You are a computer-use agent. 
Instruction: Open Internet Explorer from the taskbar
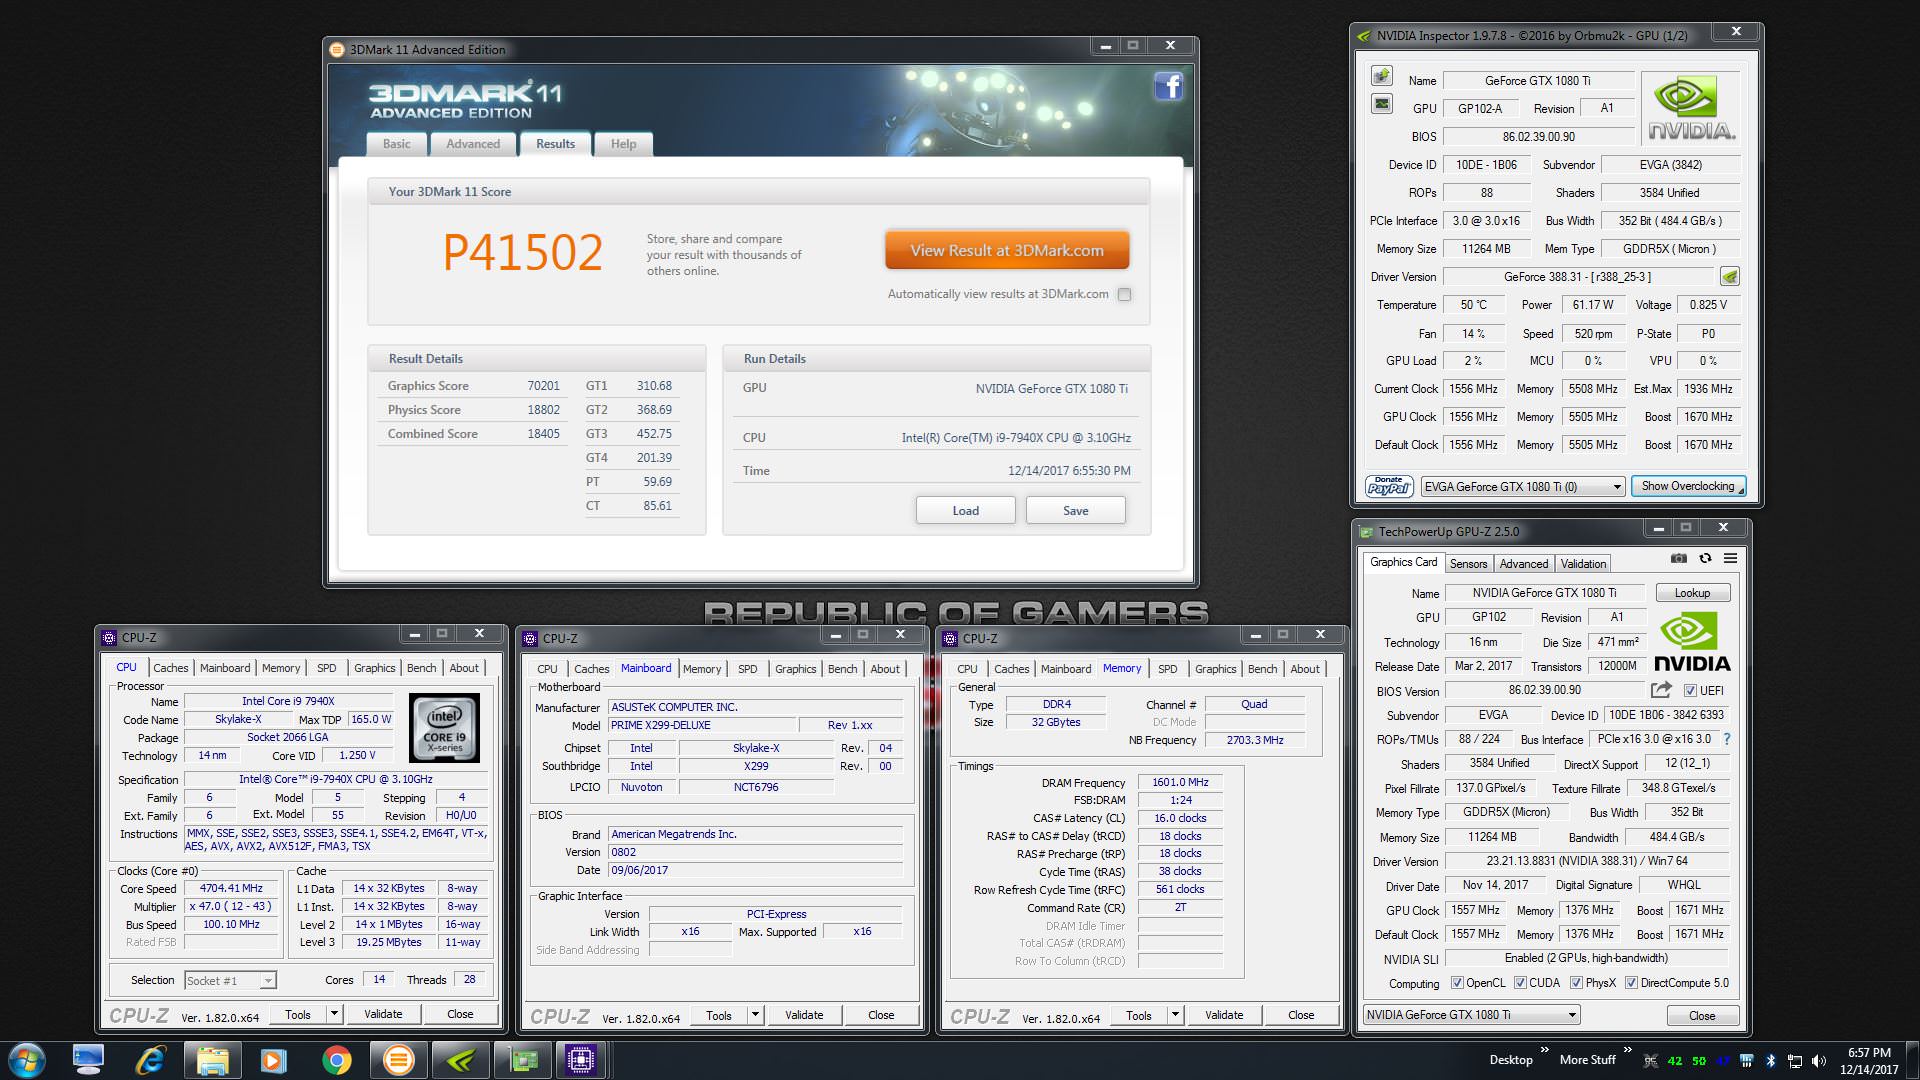[150, 1060]
